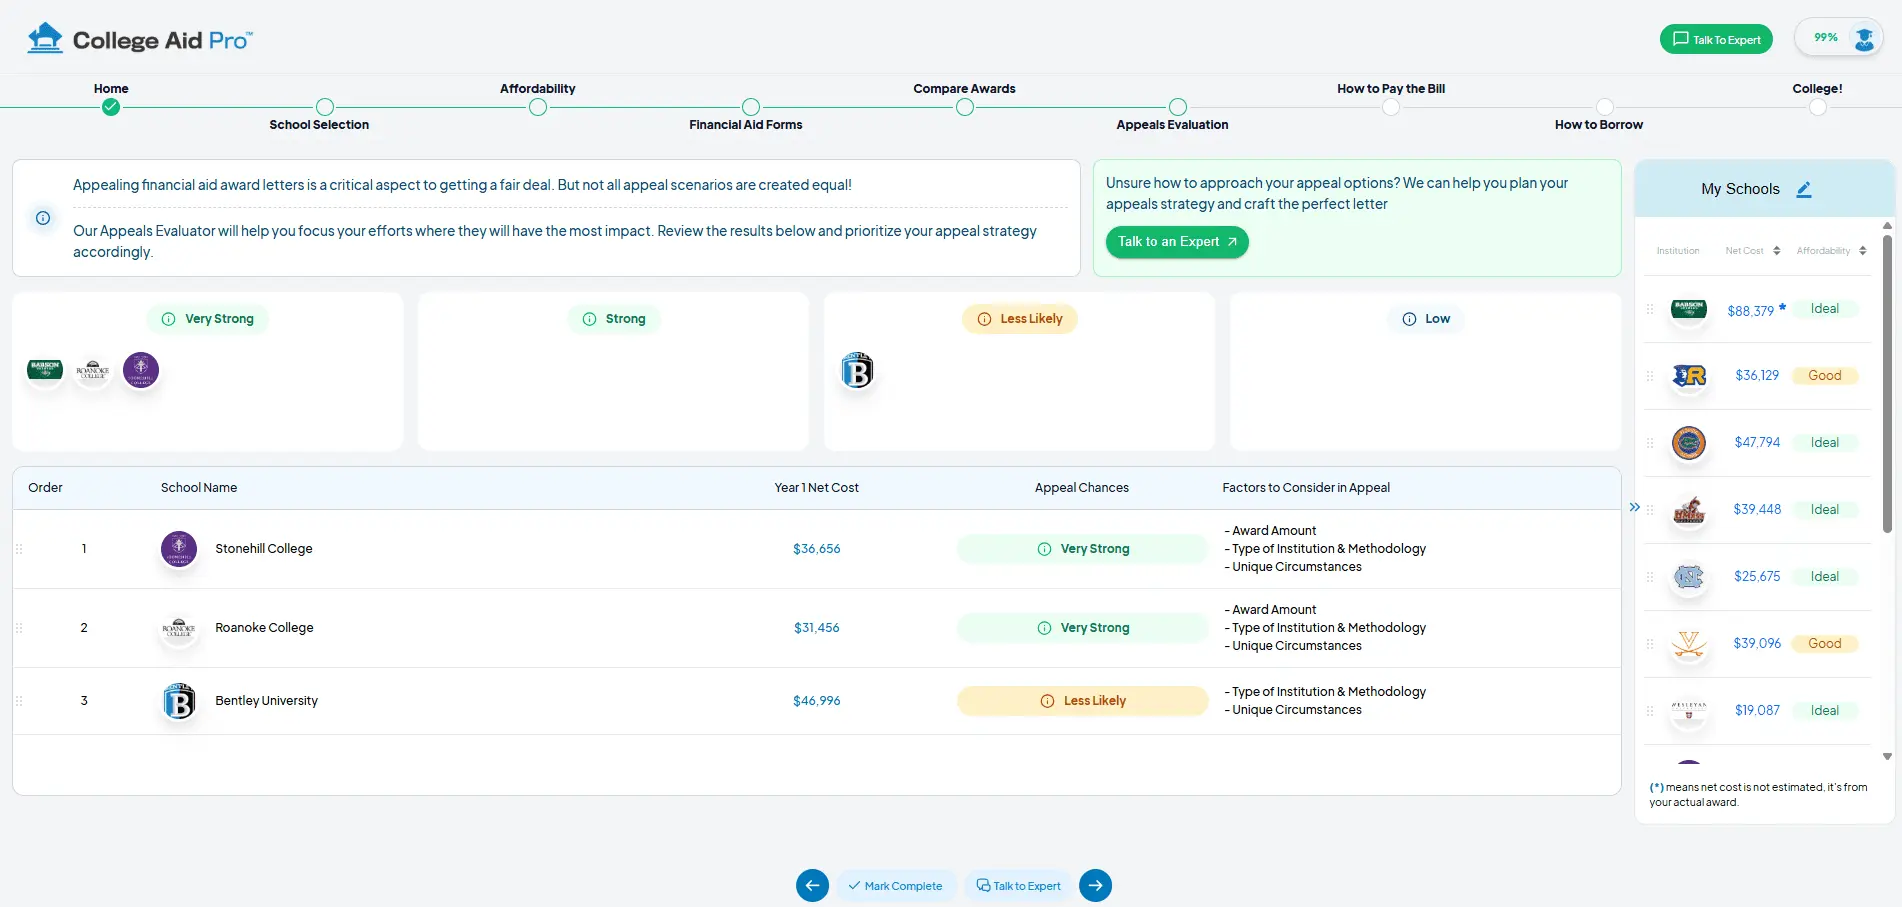This screenshot has height=907, width=1902.
Task: Click the top Talk To Expert button
Action: 1716,39
